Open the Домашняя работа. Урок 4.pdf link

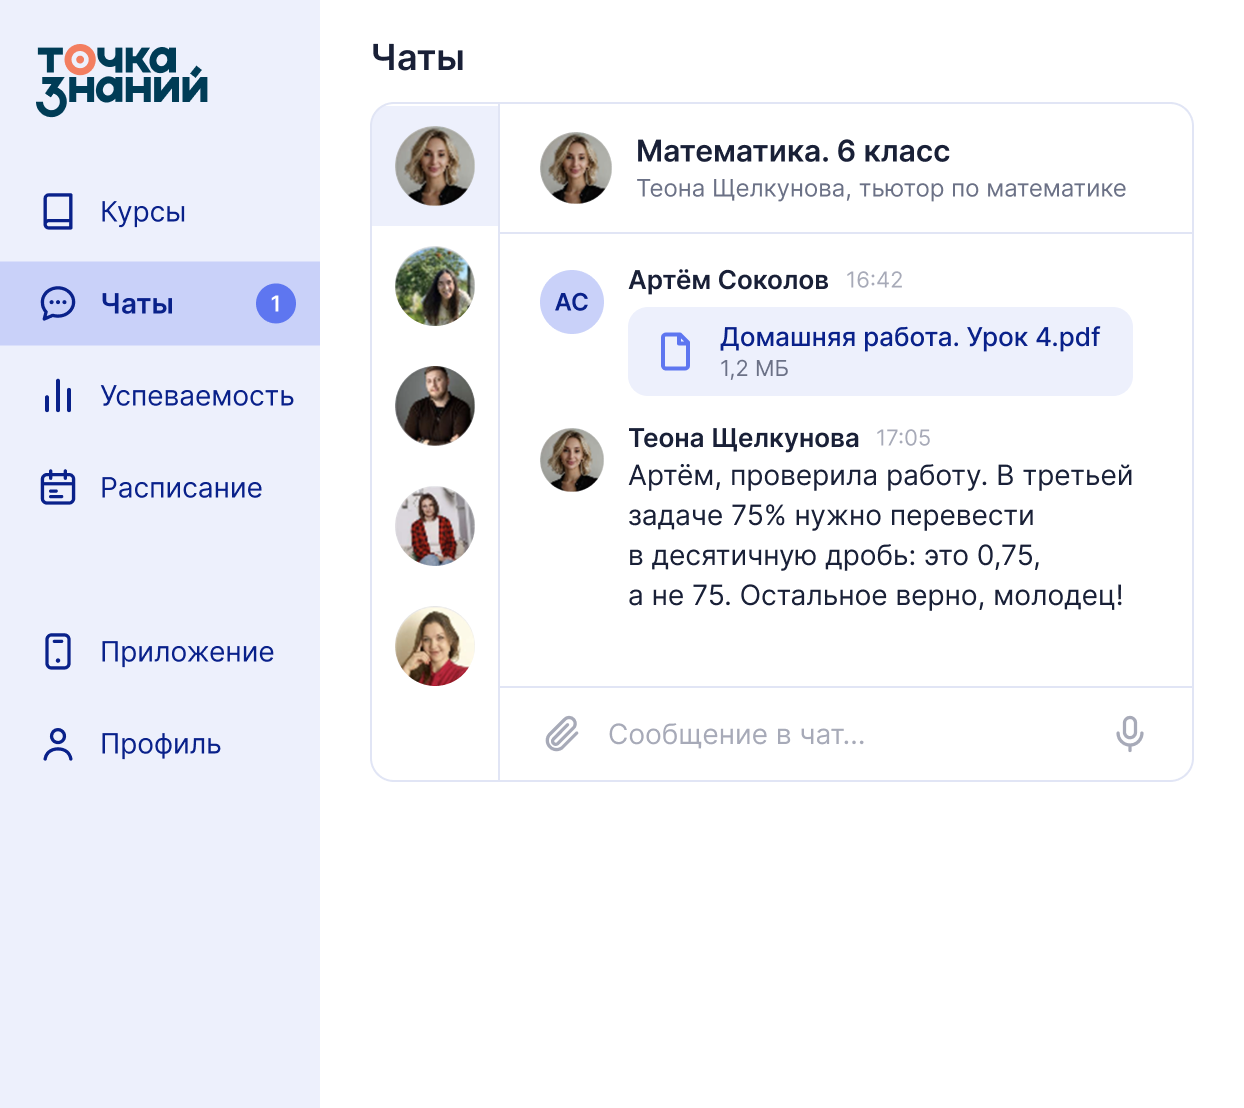pyautogui.click(x=910, y=337)
